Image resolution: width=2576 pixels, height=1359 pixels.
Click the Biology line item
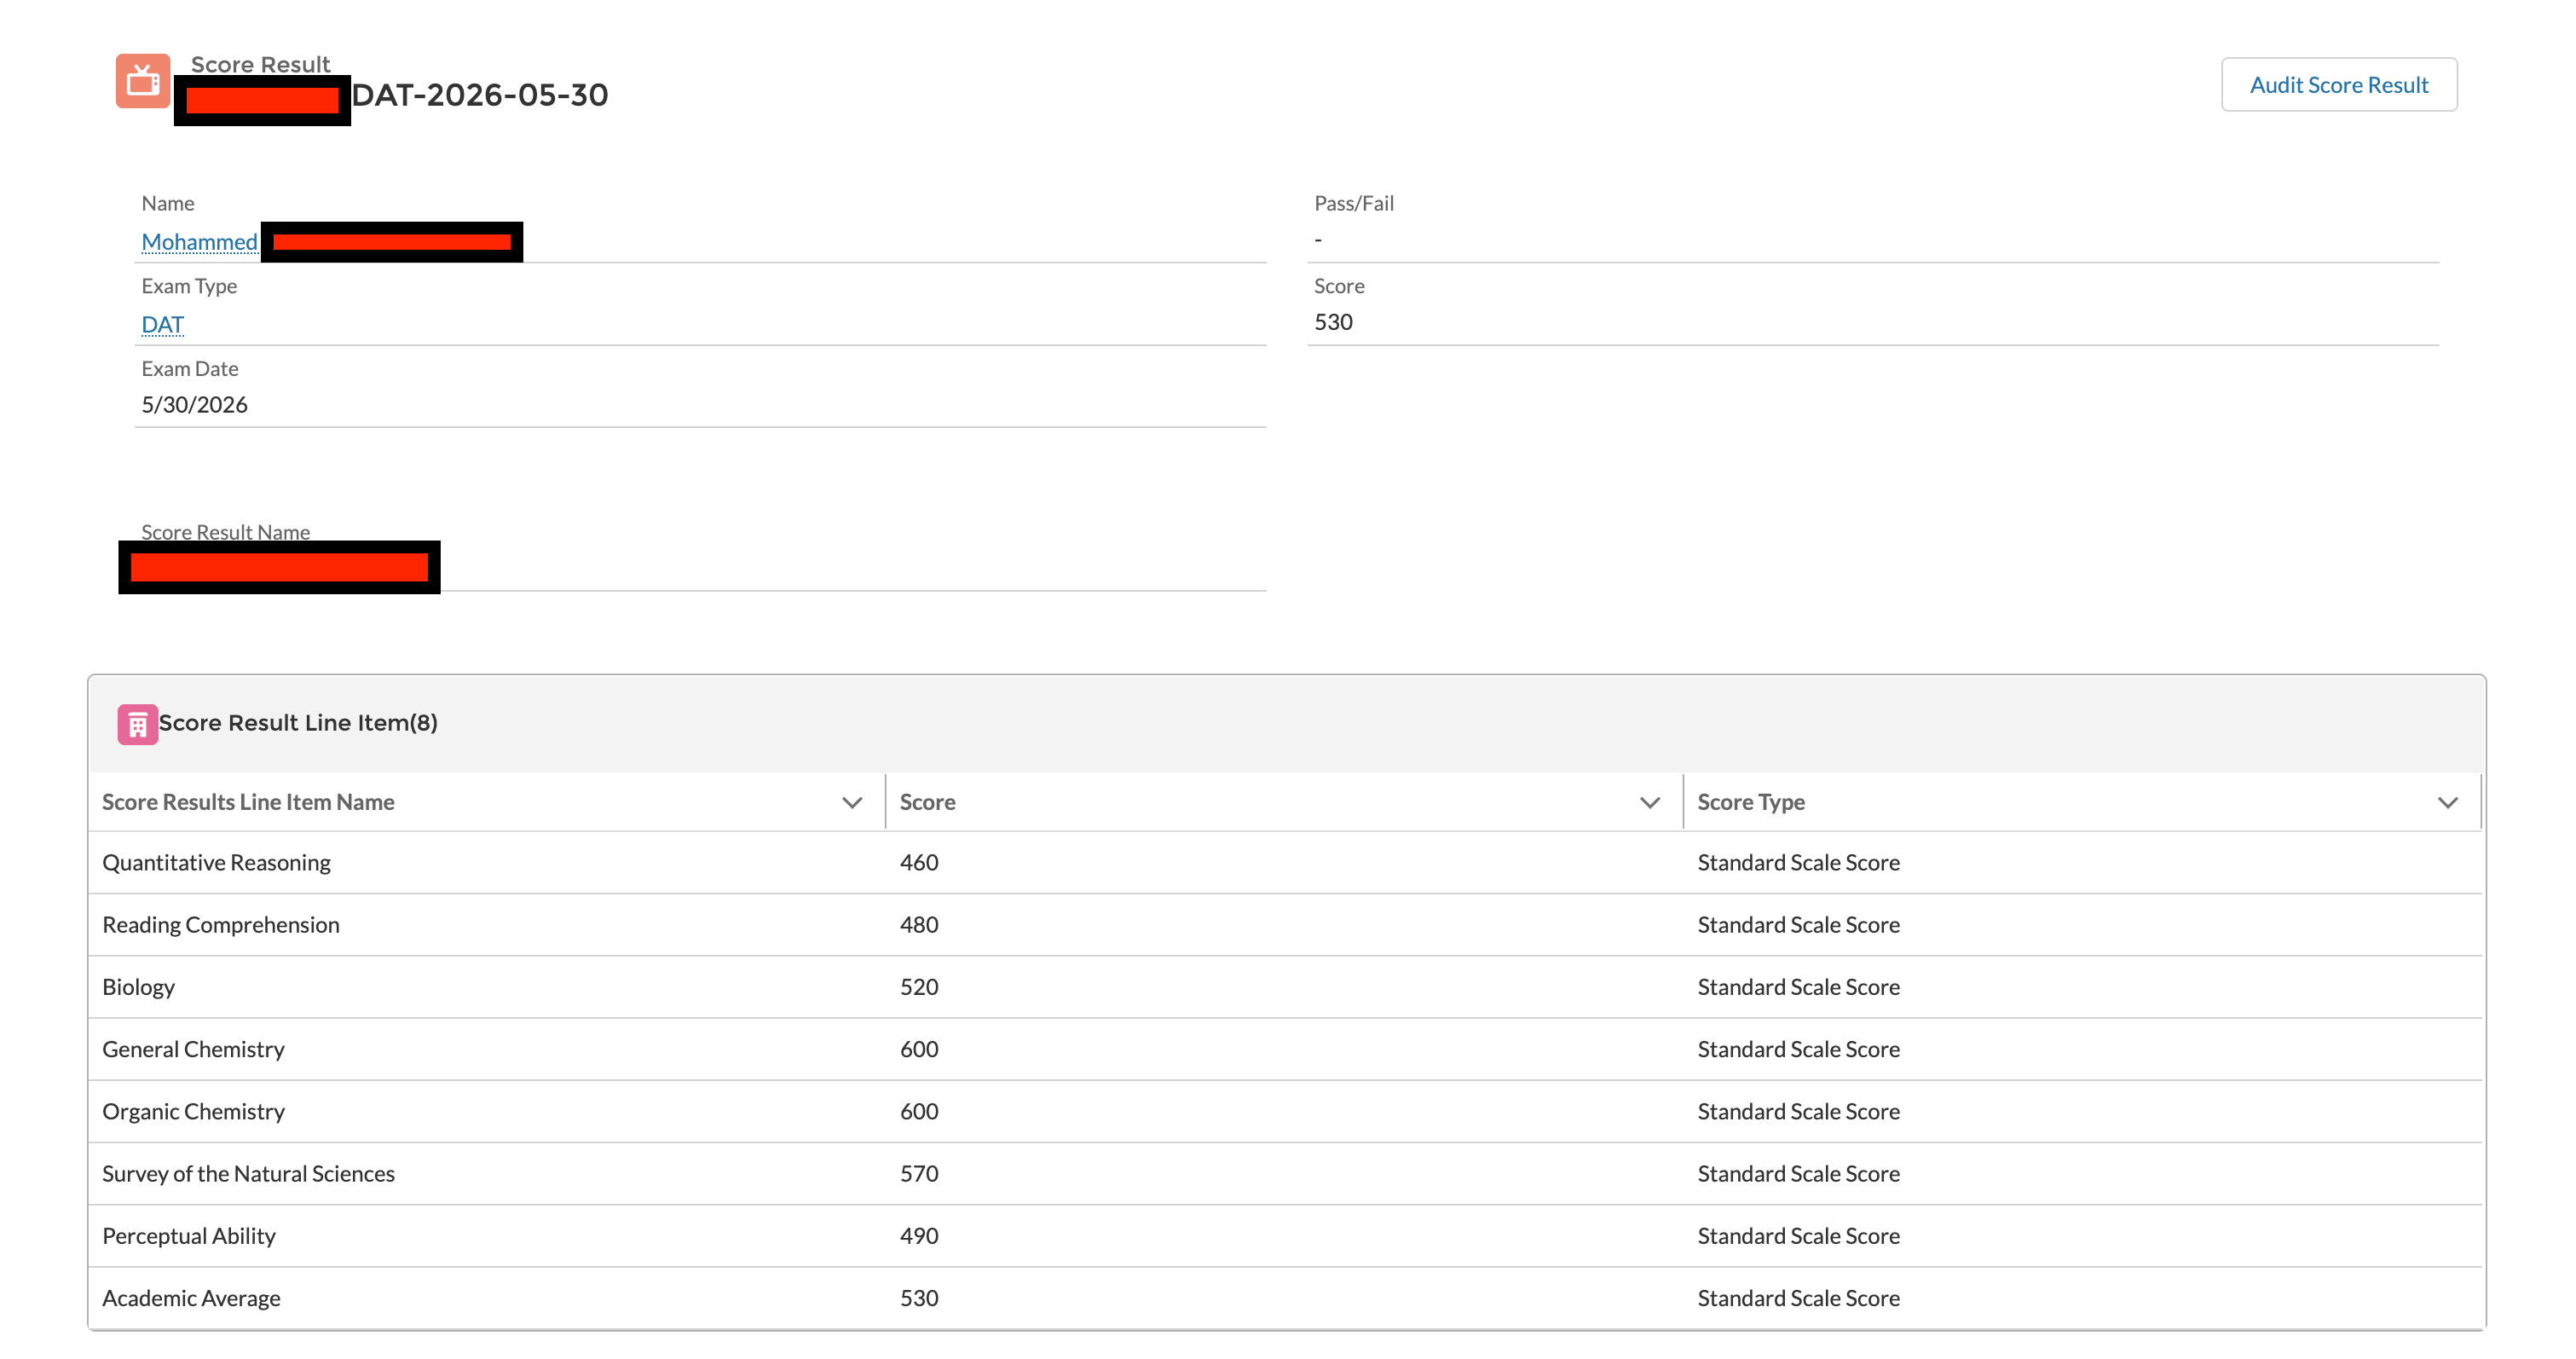point(138,987)
